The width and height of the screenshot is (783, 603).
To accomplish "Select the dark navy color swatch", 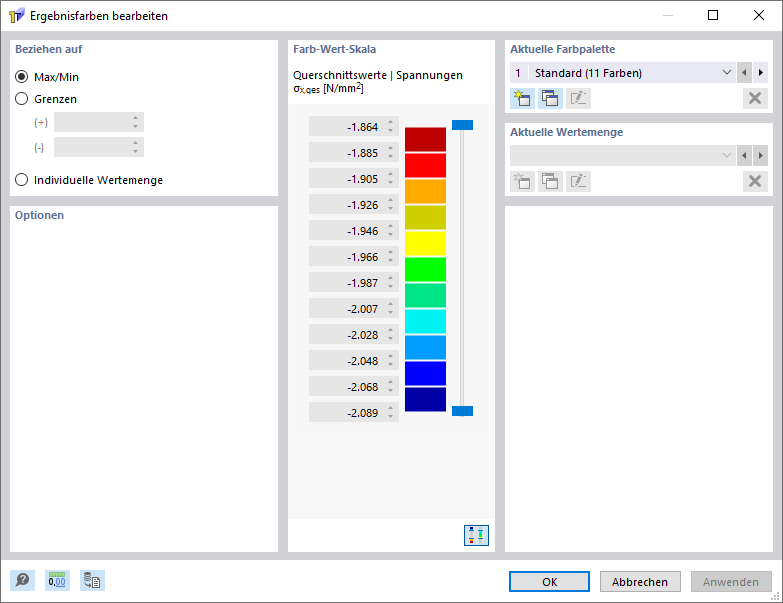I will (425, 399).
